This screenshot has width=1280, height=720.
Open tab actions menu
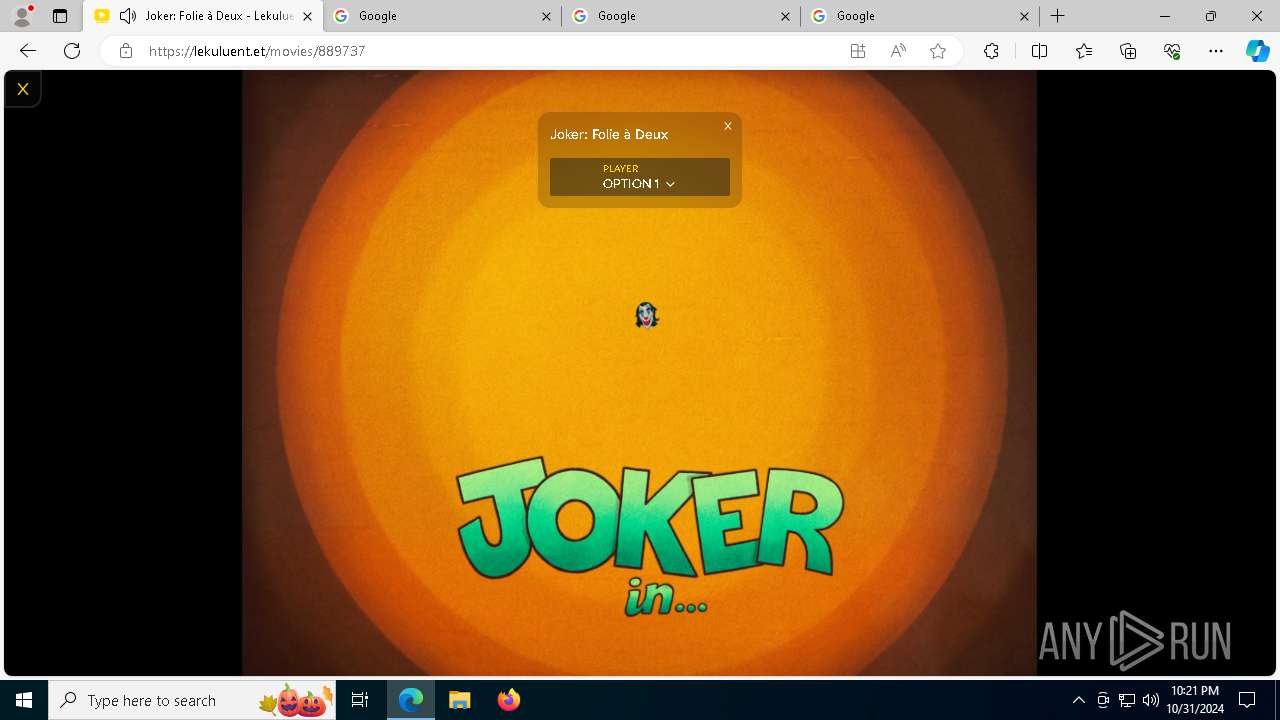click(60, 16)
